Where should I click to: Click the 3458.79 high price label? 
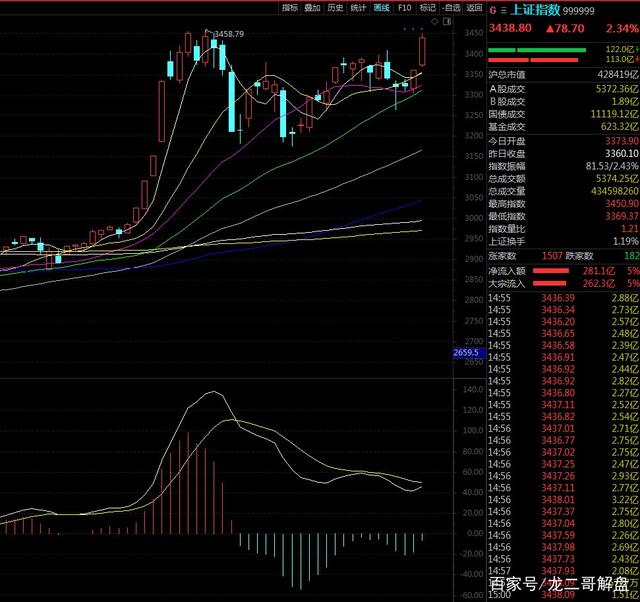click(225, 34)
